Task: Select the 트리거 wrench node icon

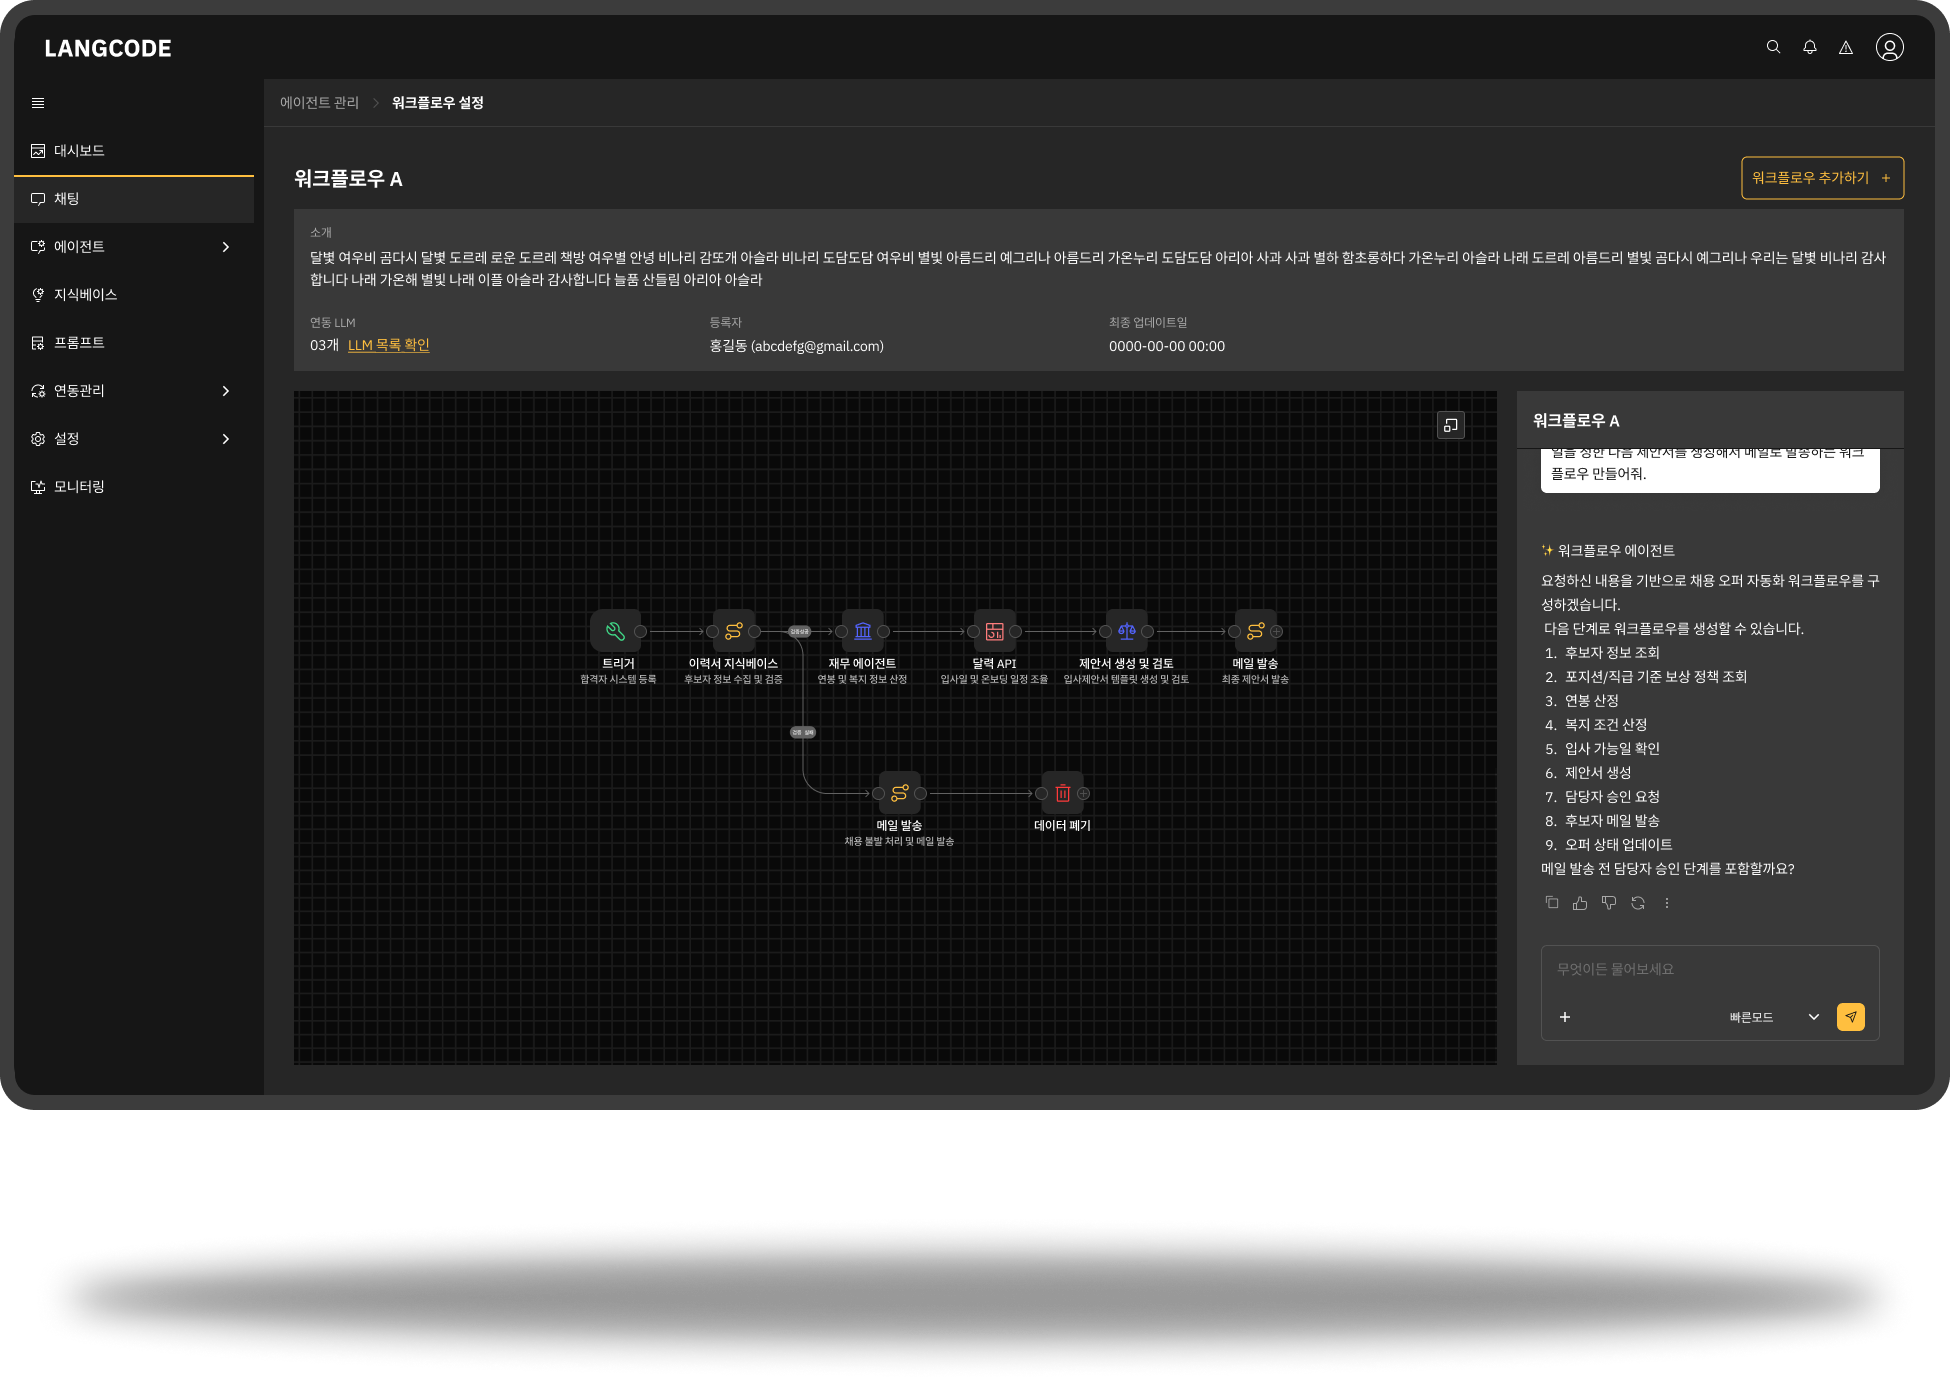Action: 616,631
